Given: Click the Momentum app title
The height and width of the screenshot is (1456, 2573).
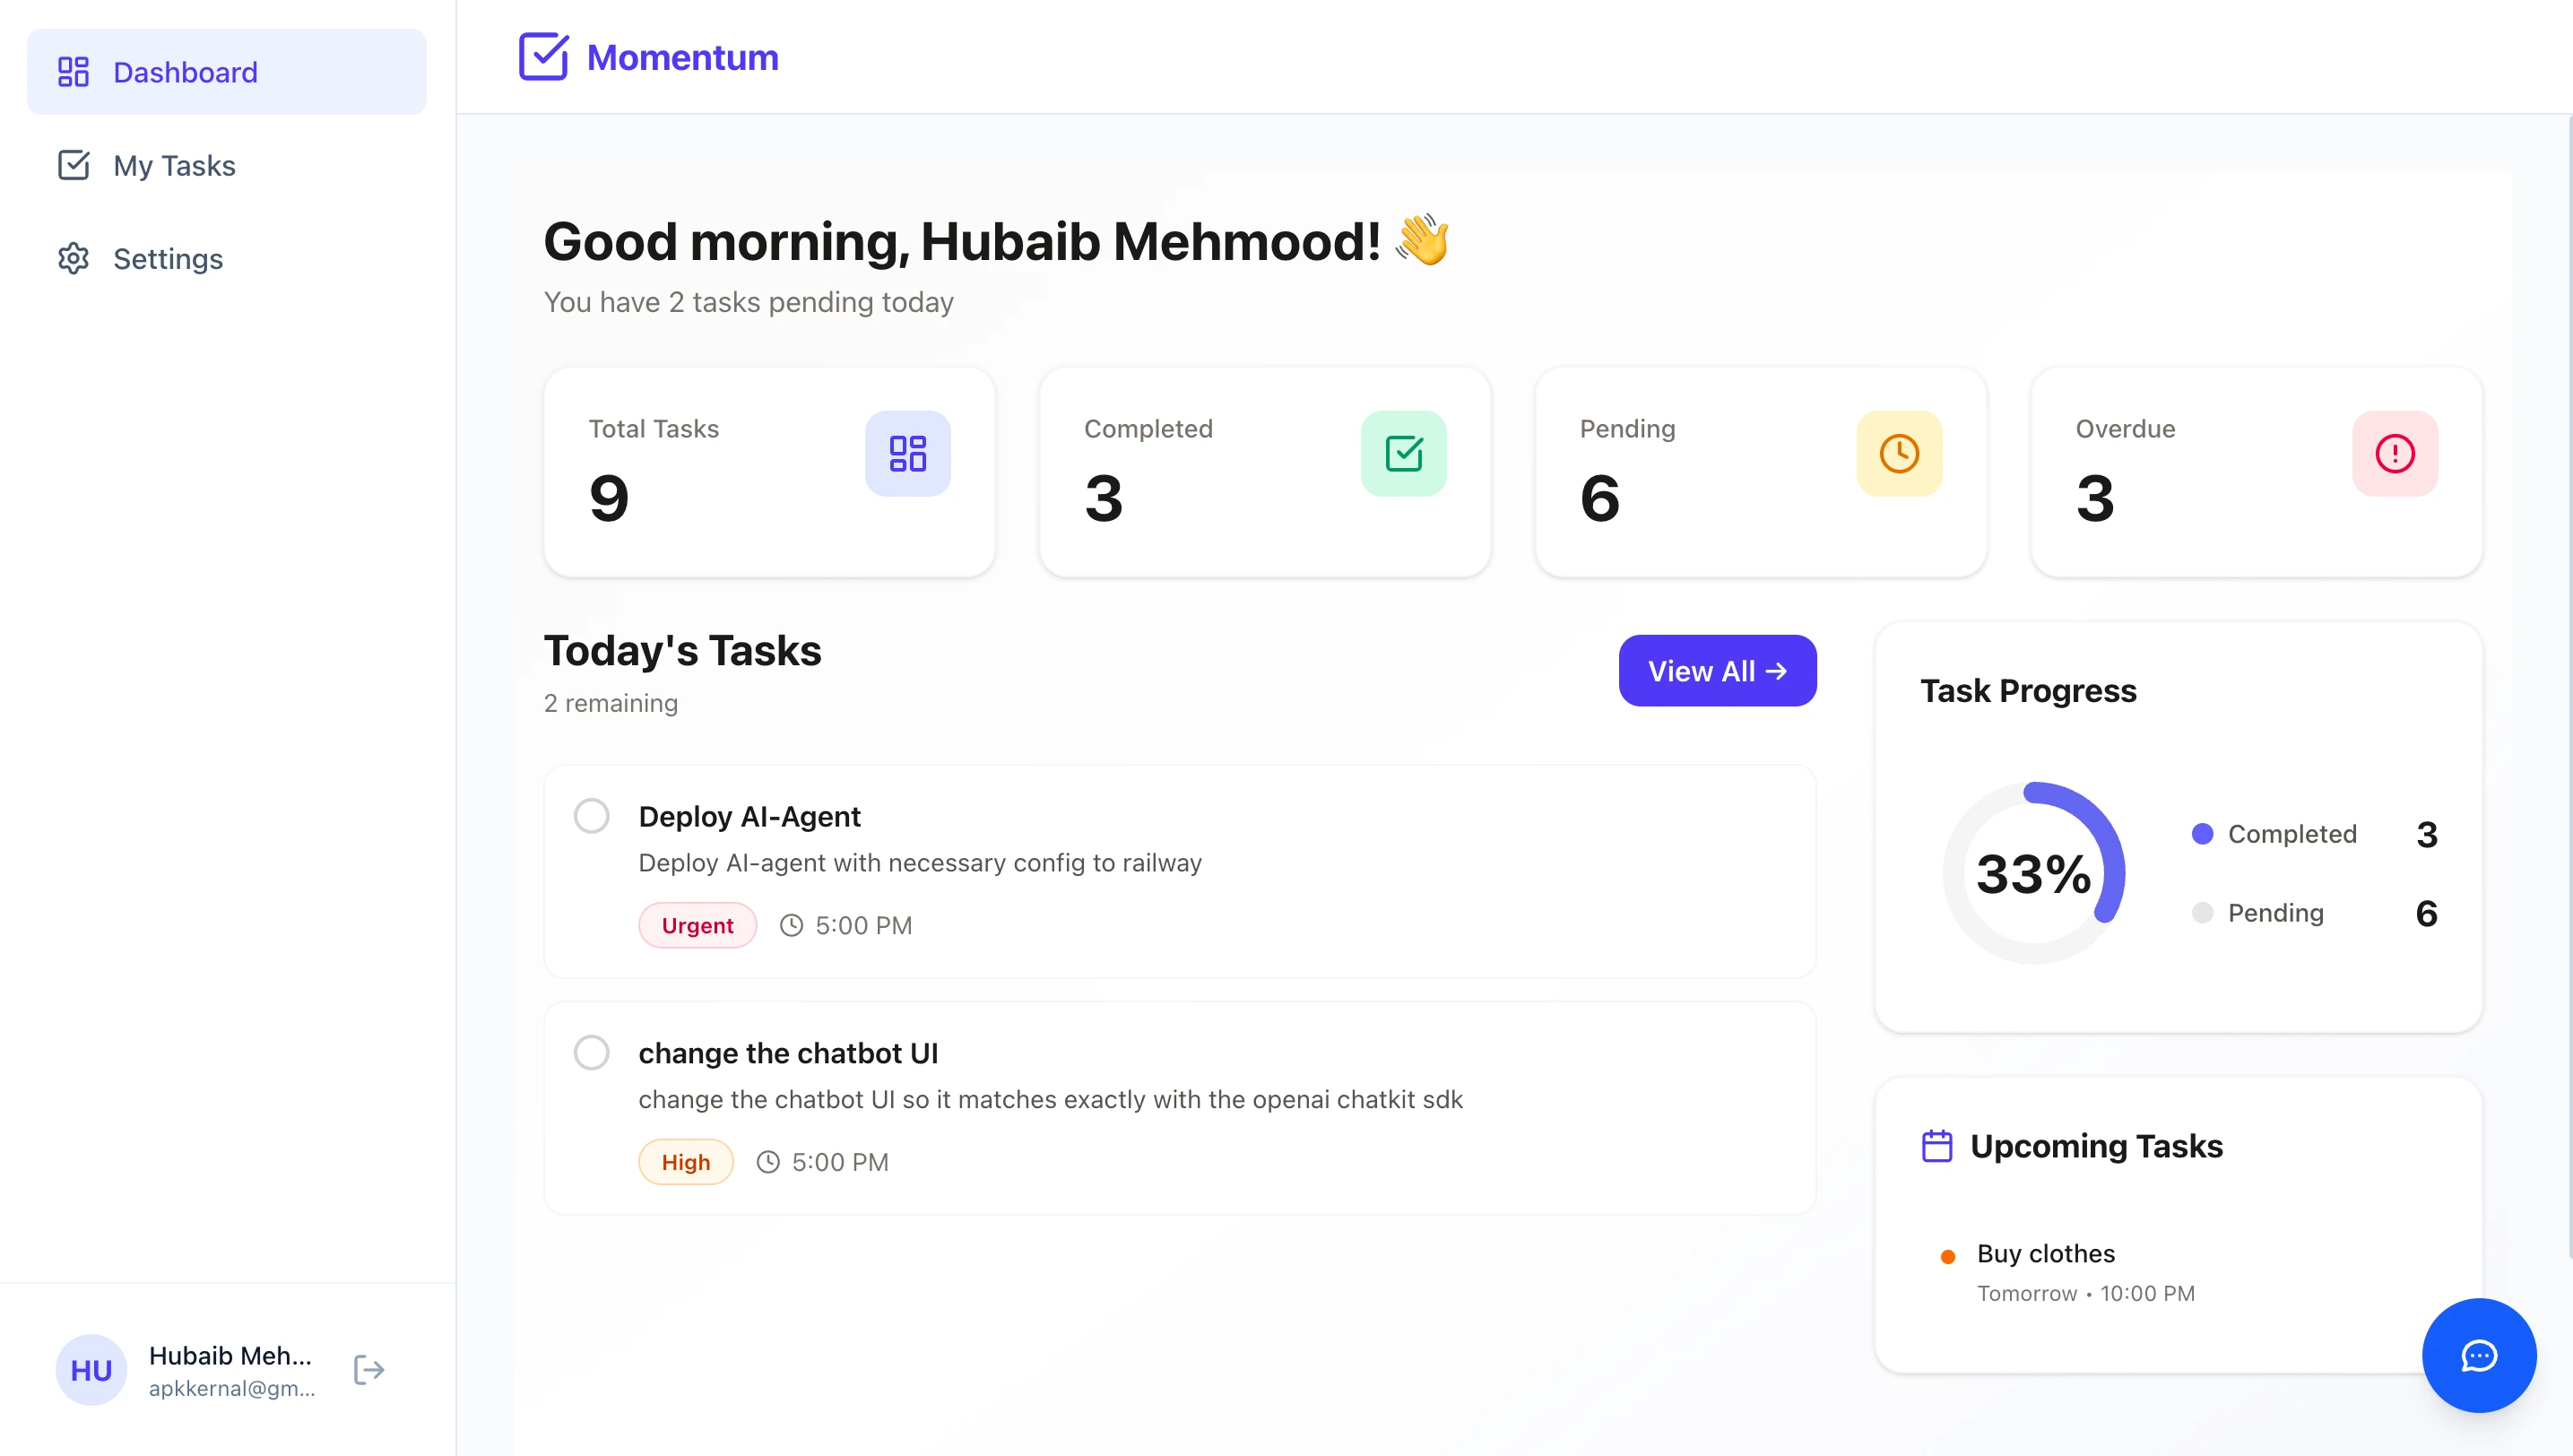Looking at the screenshot, I should [x=682, y=57].
